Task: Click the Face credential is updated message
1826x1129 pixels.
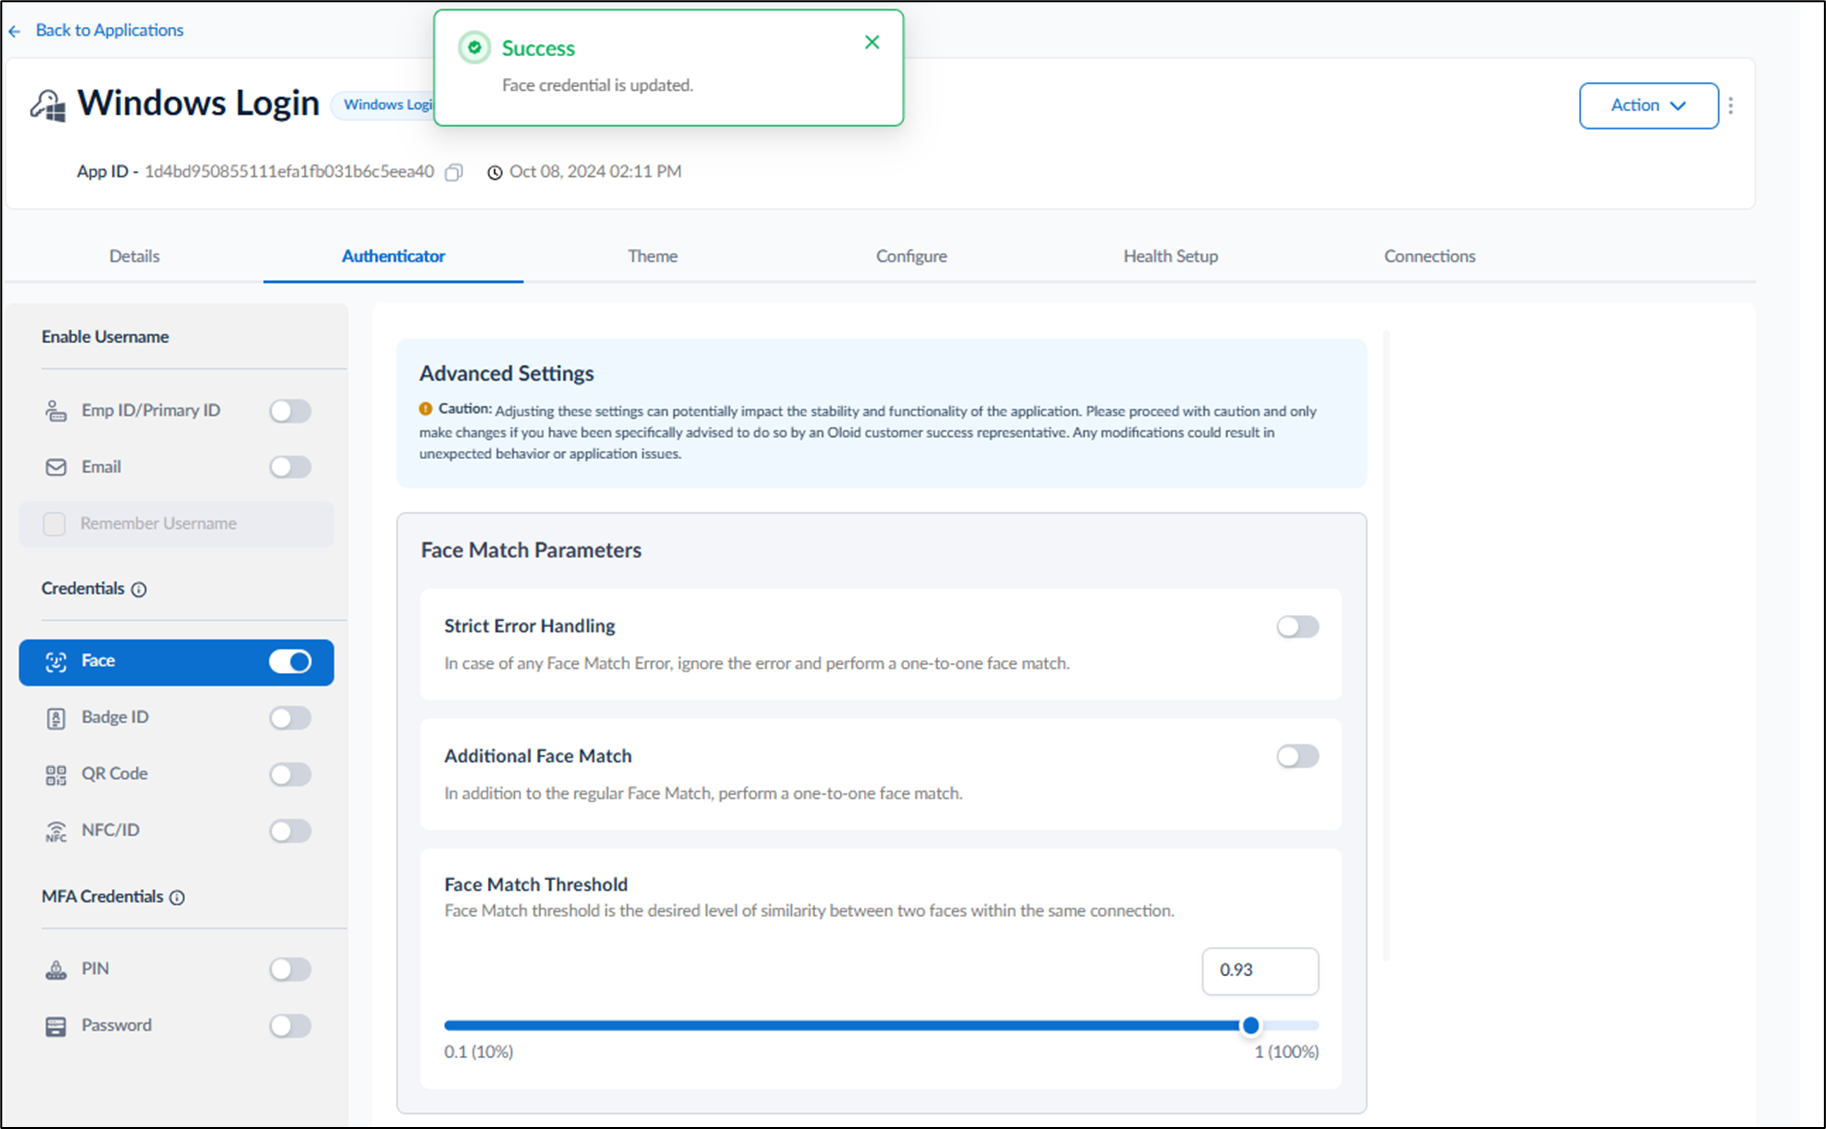Action: [597, 86]
